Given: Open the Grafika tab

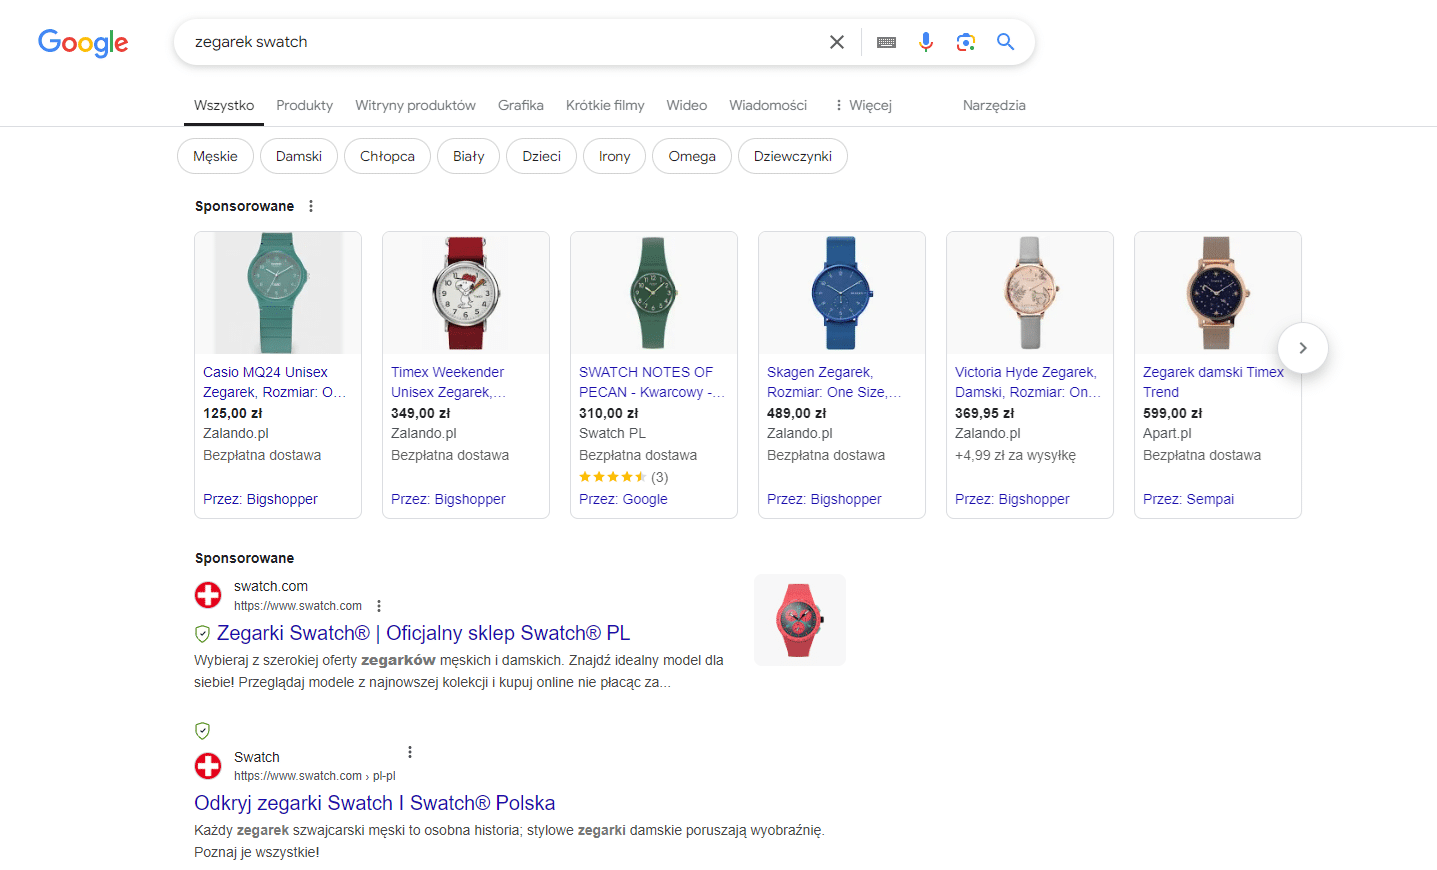Looking at the screenshot, I should 521,105.
